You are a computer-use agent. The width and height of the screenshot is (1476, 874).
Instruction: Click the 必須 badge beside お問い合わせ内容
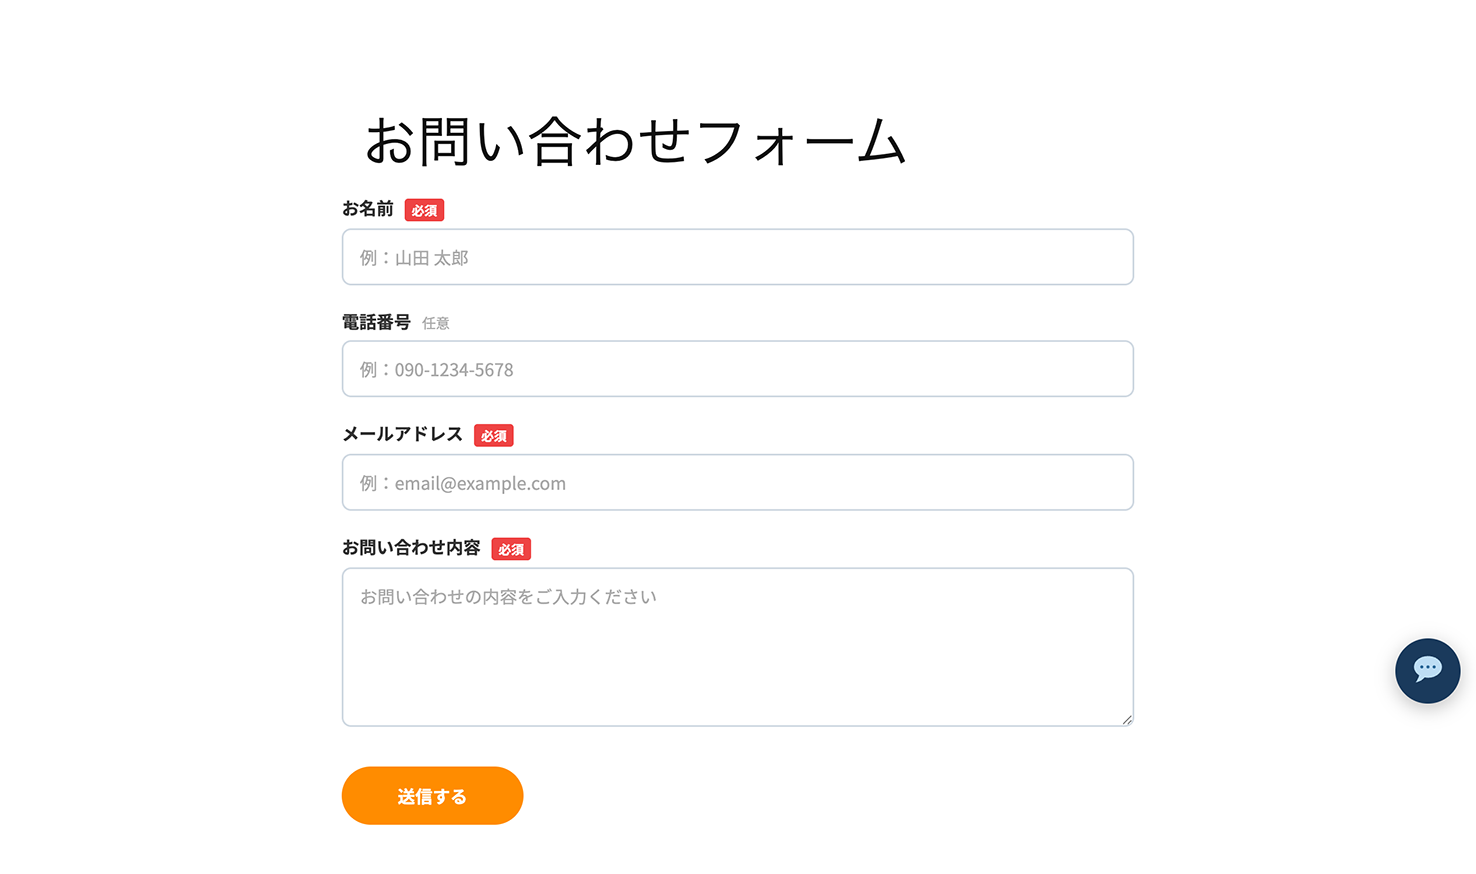click(511, 549)
